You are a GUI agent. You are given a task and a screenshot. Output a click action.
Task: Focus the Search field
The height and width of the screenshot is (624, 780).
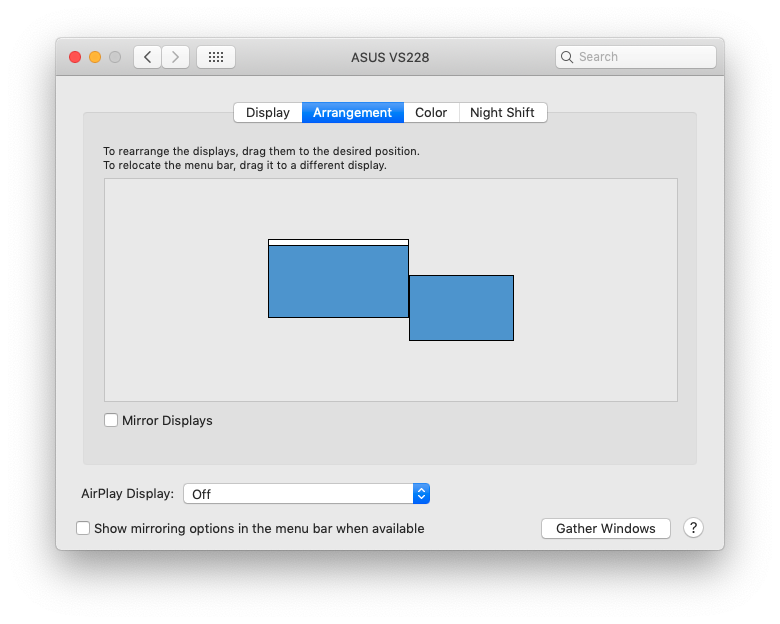(x=636, y=57)
